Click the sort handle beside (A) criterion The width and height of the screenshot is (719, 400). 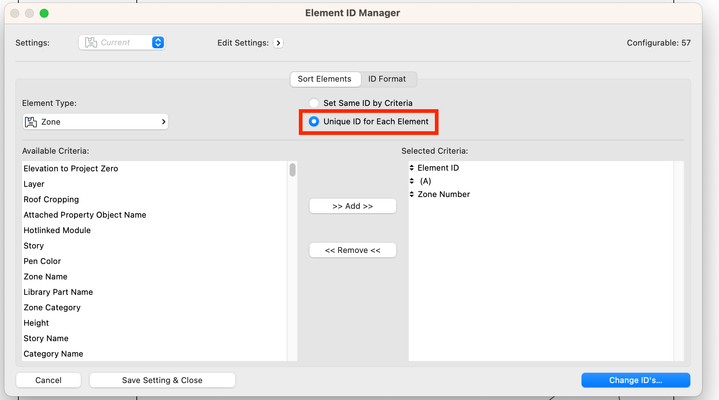(x=412, y=181)
